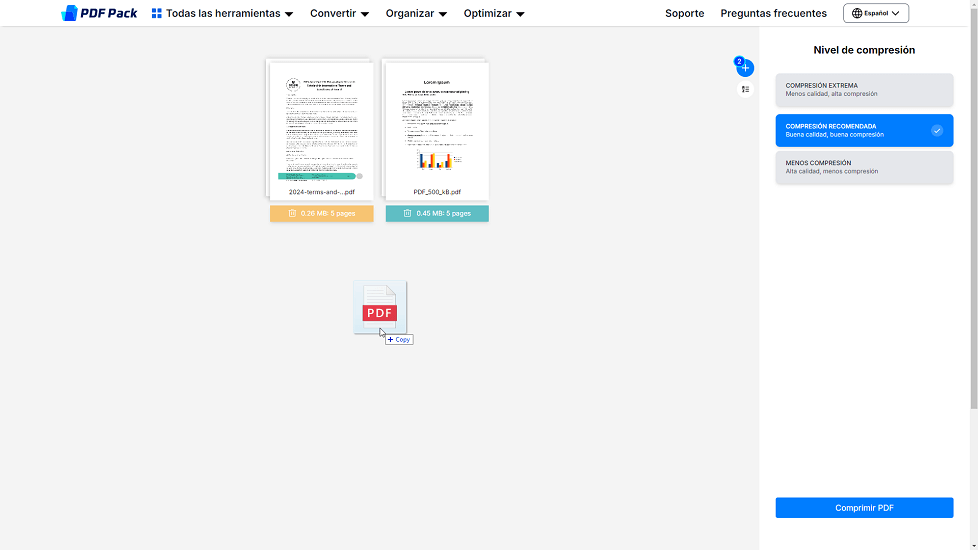Open Preguntas frecuentes link

click(x=773, y=14)
